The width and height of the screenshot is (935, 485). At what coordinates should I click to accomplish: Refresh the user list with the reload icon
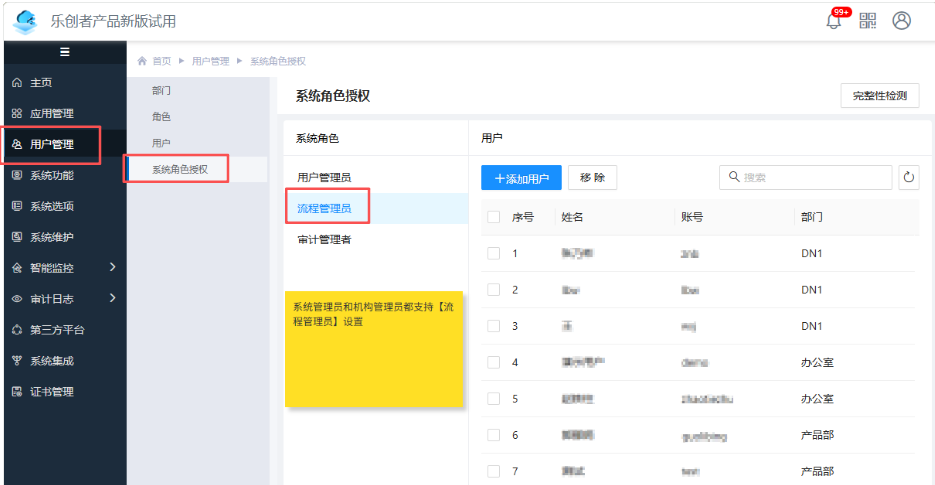909,177
